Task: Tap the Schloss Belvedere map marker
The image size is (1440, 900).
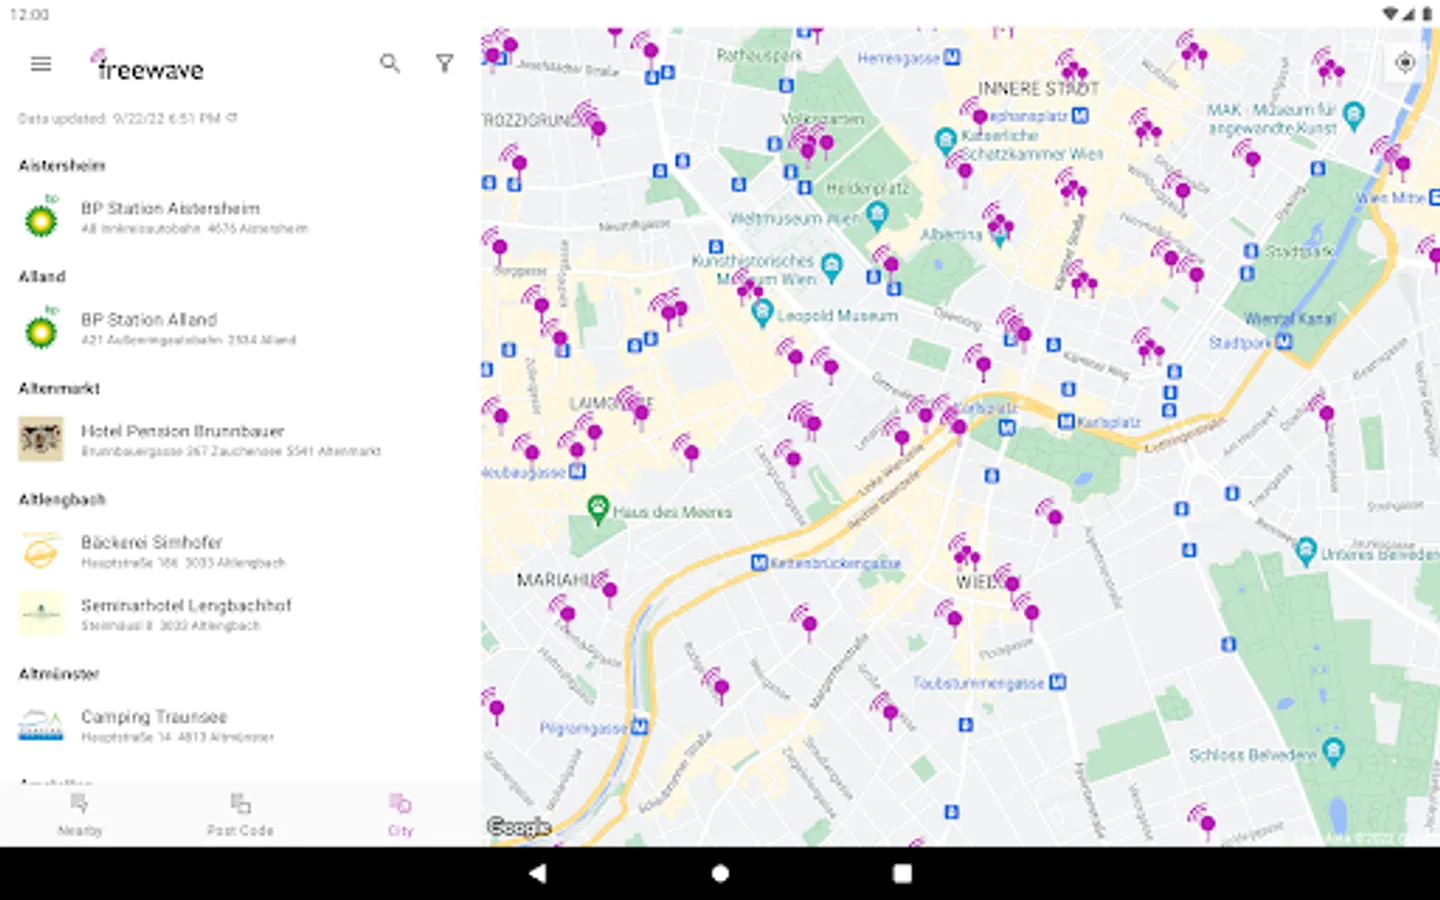Action: click(1333, 751)
